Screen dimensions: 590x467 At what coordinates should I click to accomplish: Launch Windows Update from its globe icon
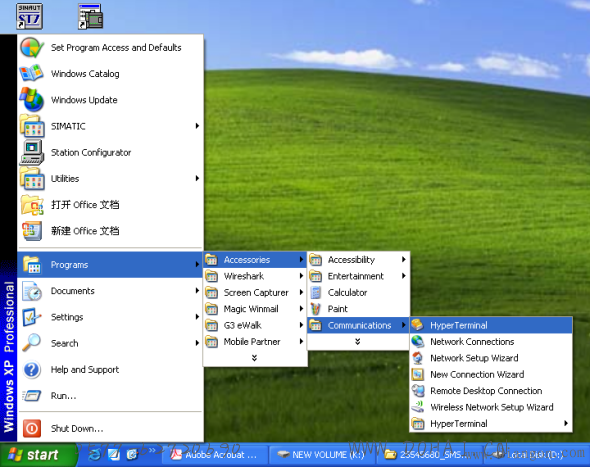tap(32, 100)
